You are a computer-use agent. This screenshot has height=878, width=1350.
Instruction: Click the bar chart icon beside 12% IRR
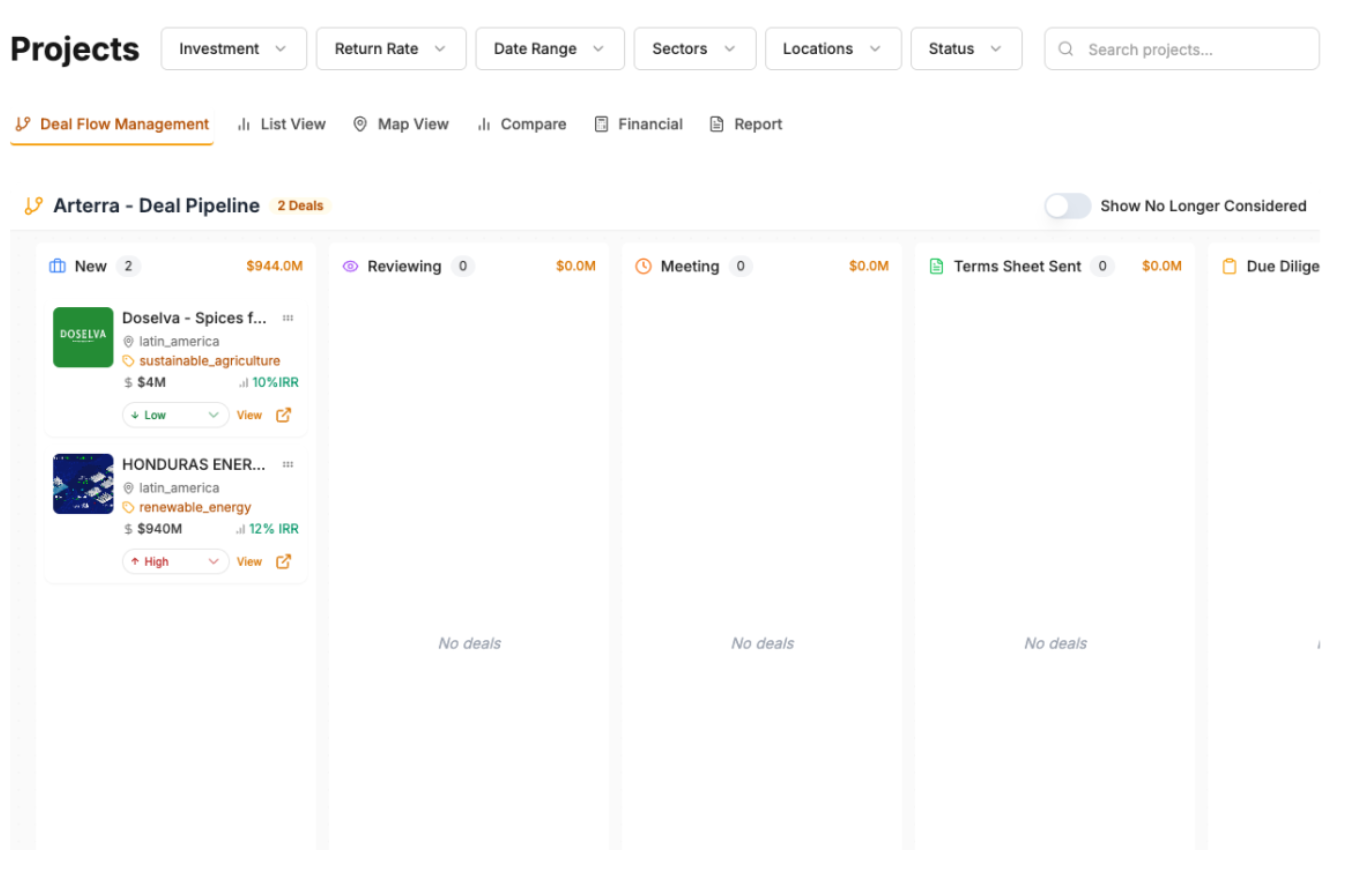[241, 529]
